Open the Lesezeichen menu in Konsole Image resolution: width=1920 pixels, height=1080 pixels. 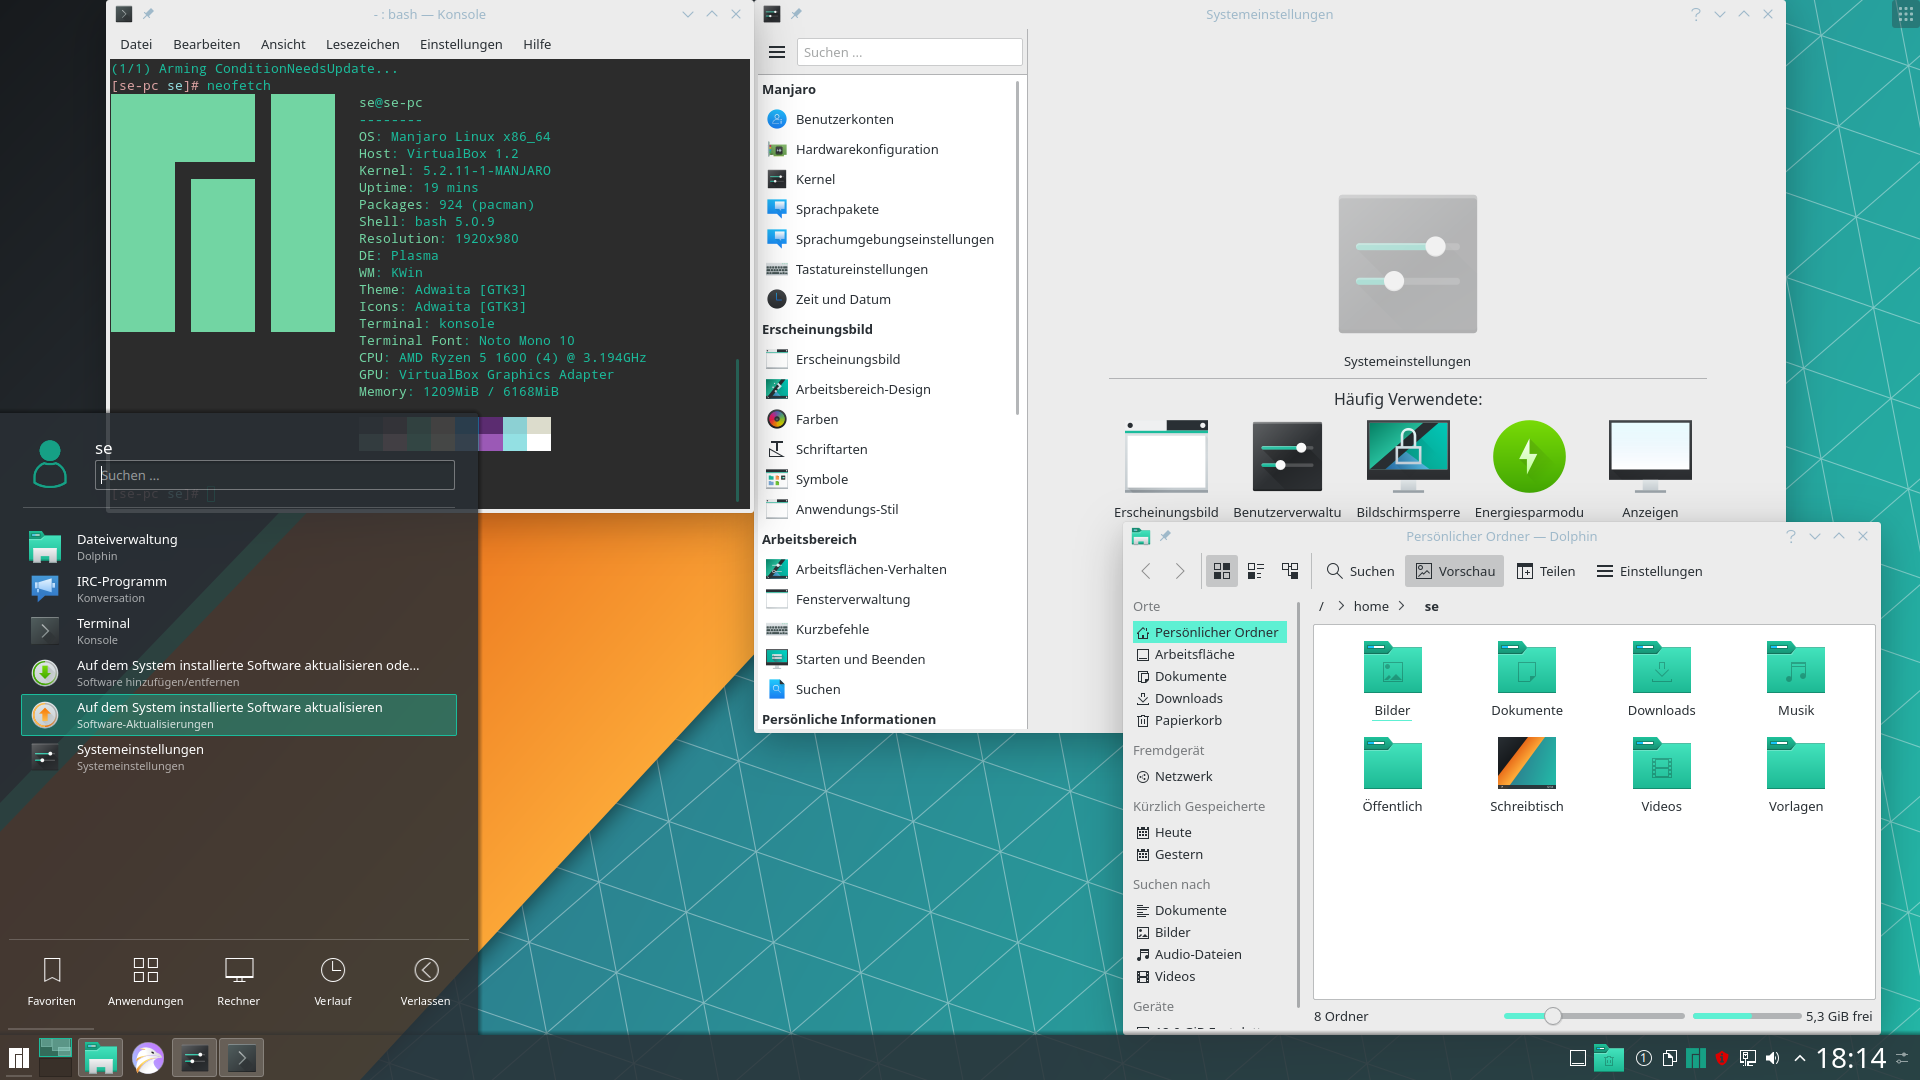[362, 44]
